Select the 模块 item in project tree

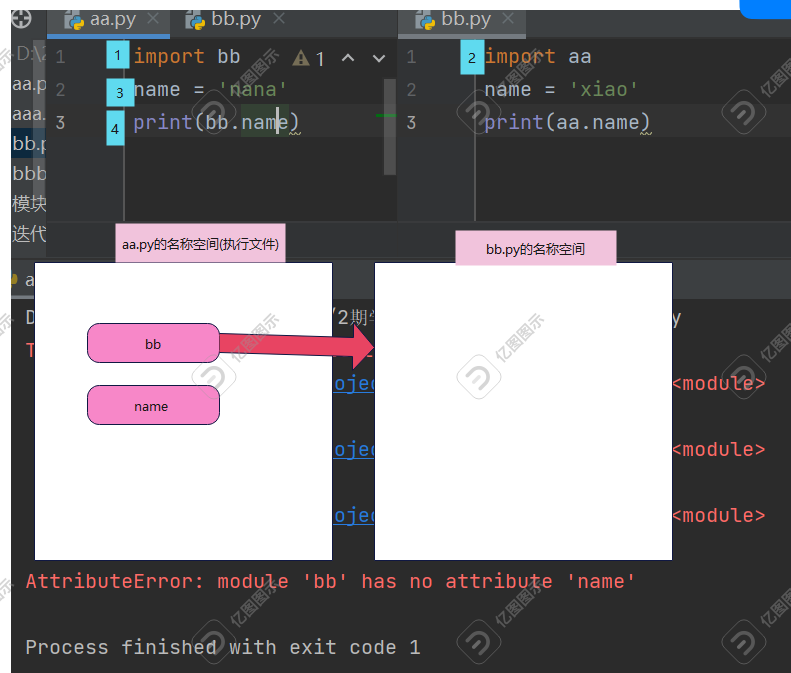pos(29,203)
